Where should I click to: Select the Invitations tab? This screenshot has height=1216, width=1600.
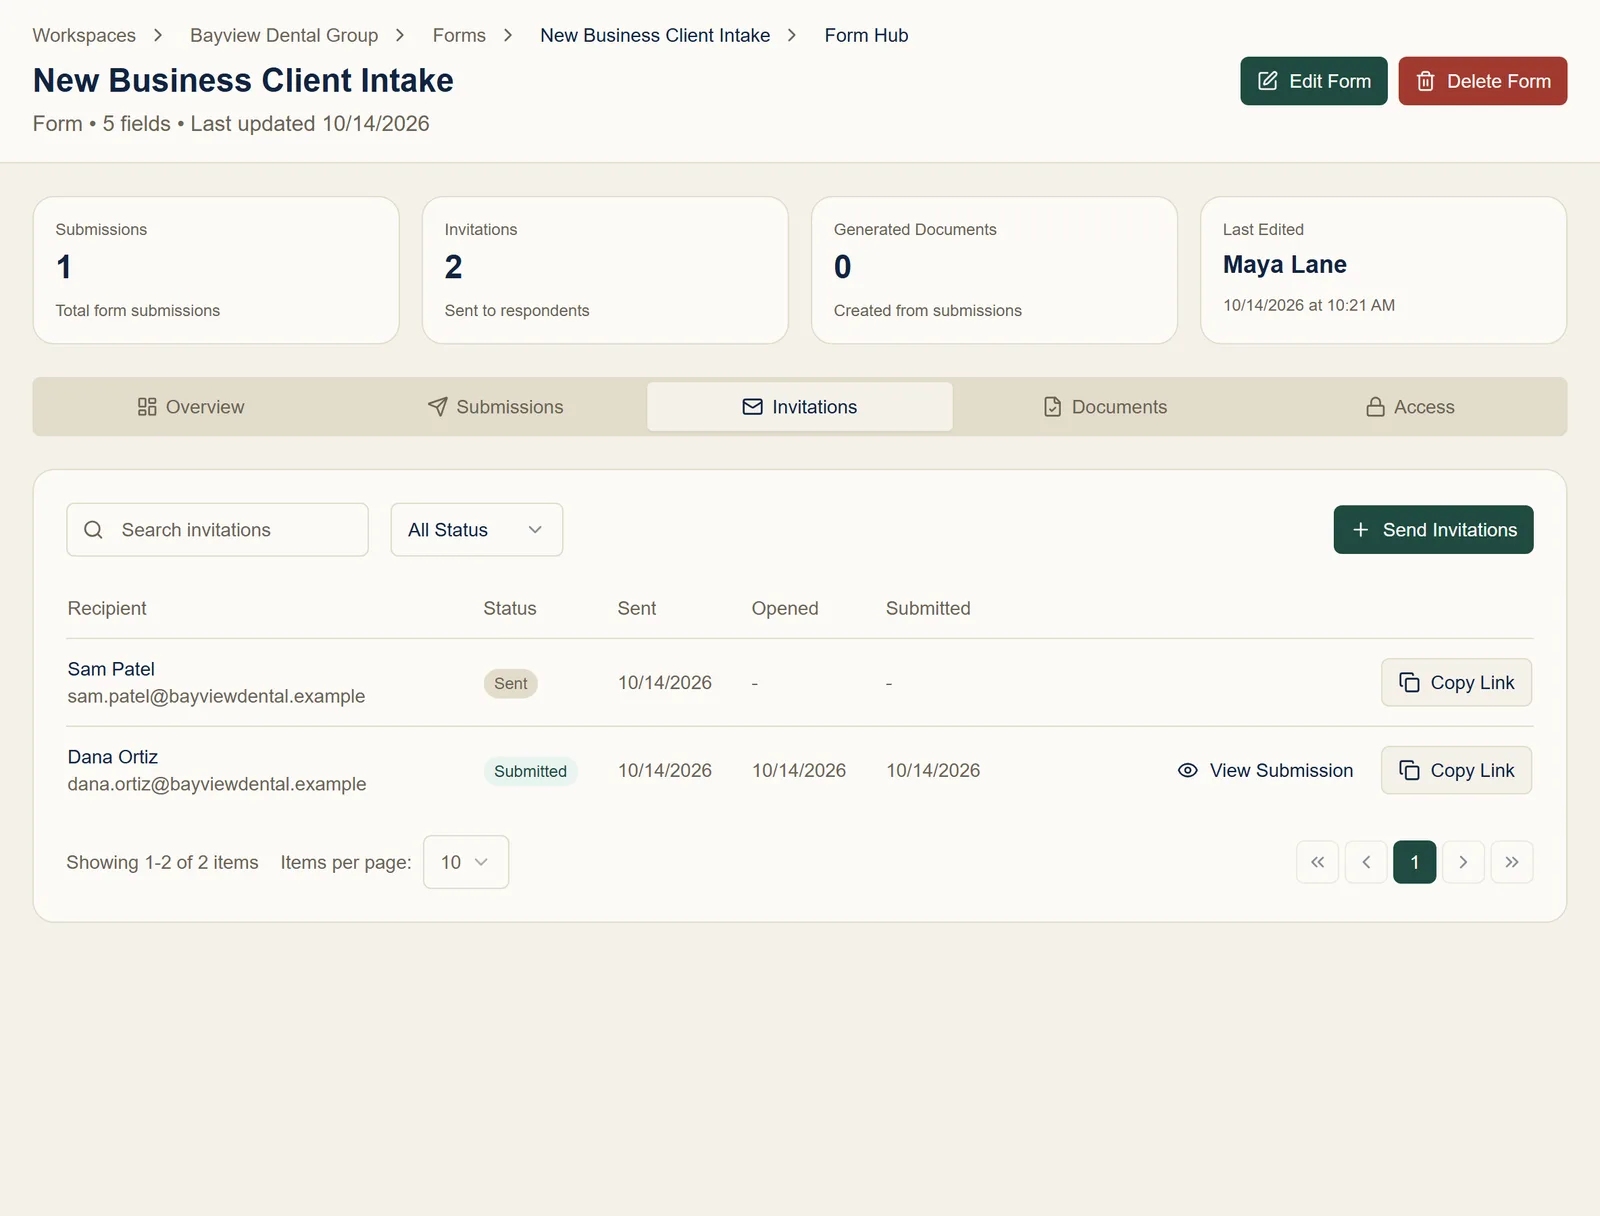(800, 407)
